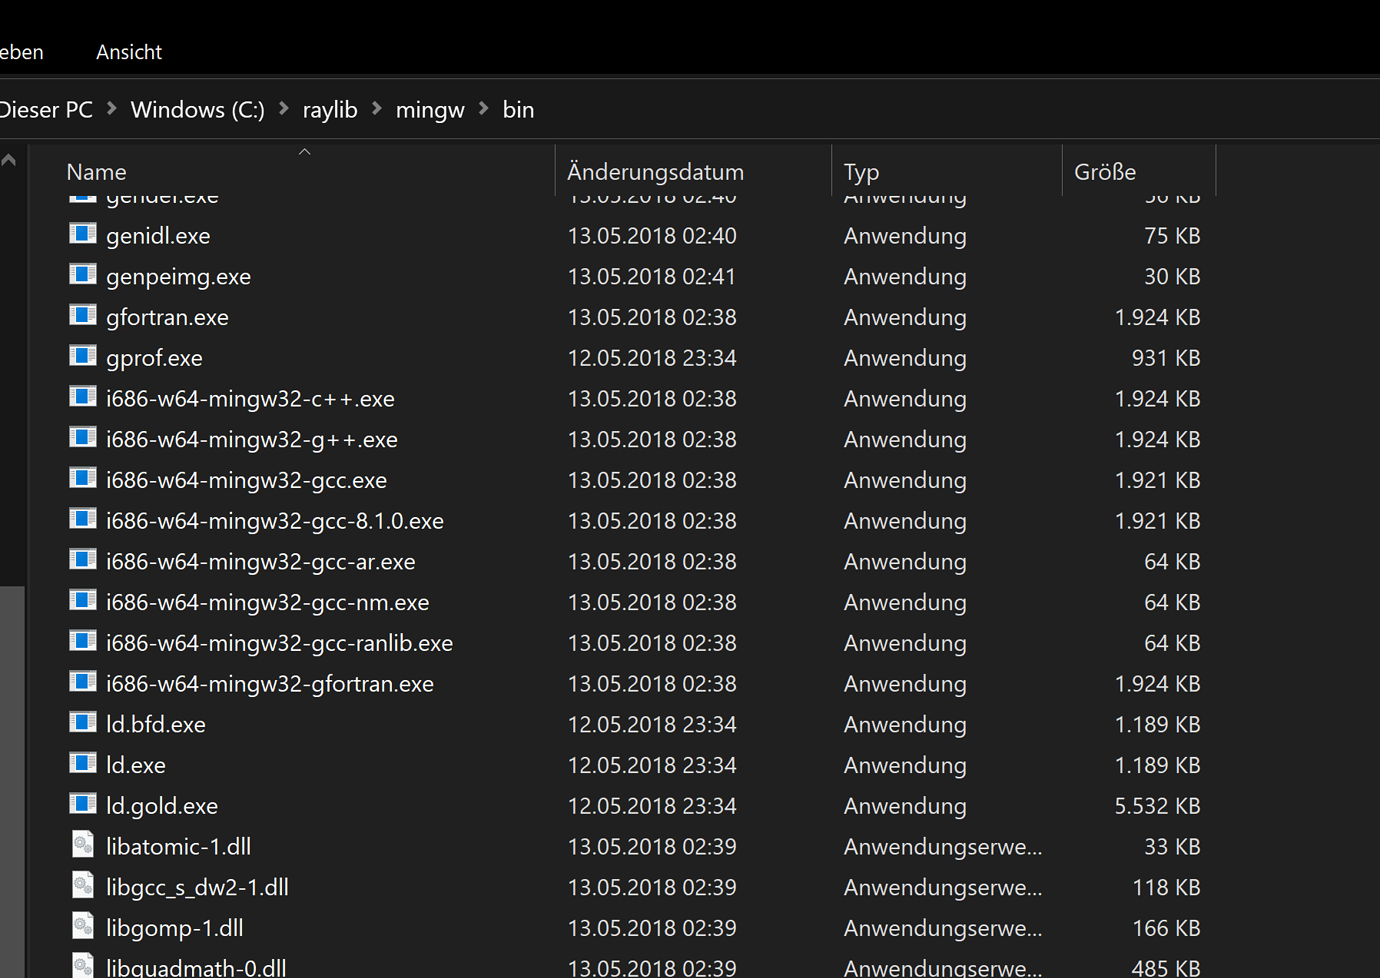Click the DLL icon next to libatomic-1.dll
This screenshot has width=1380, height=978.
click(x=83, y=844)
